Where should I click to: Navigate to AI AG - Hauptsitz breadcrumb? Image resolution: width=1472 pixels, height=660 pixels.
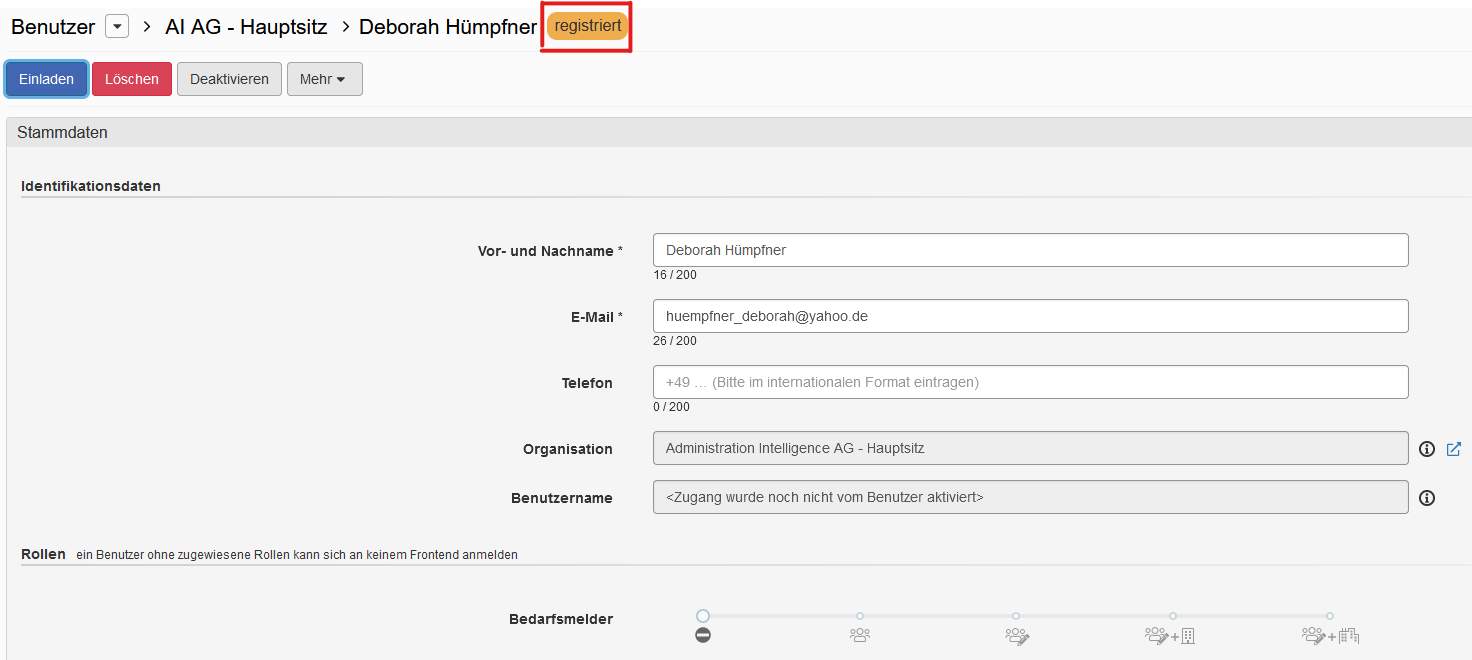pos(246,27)
